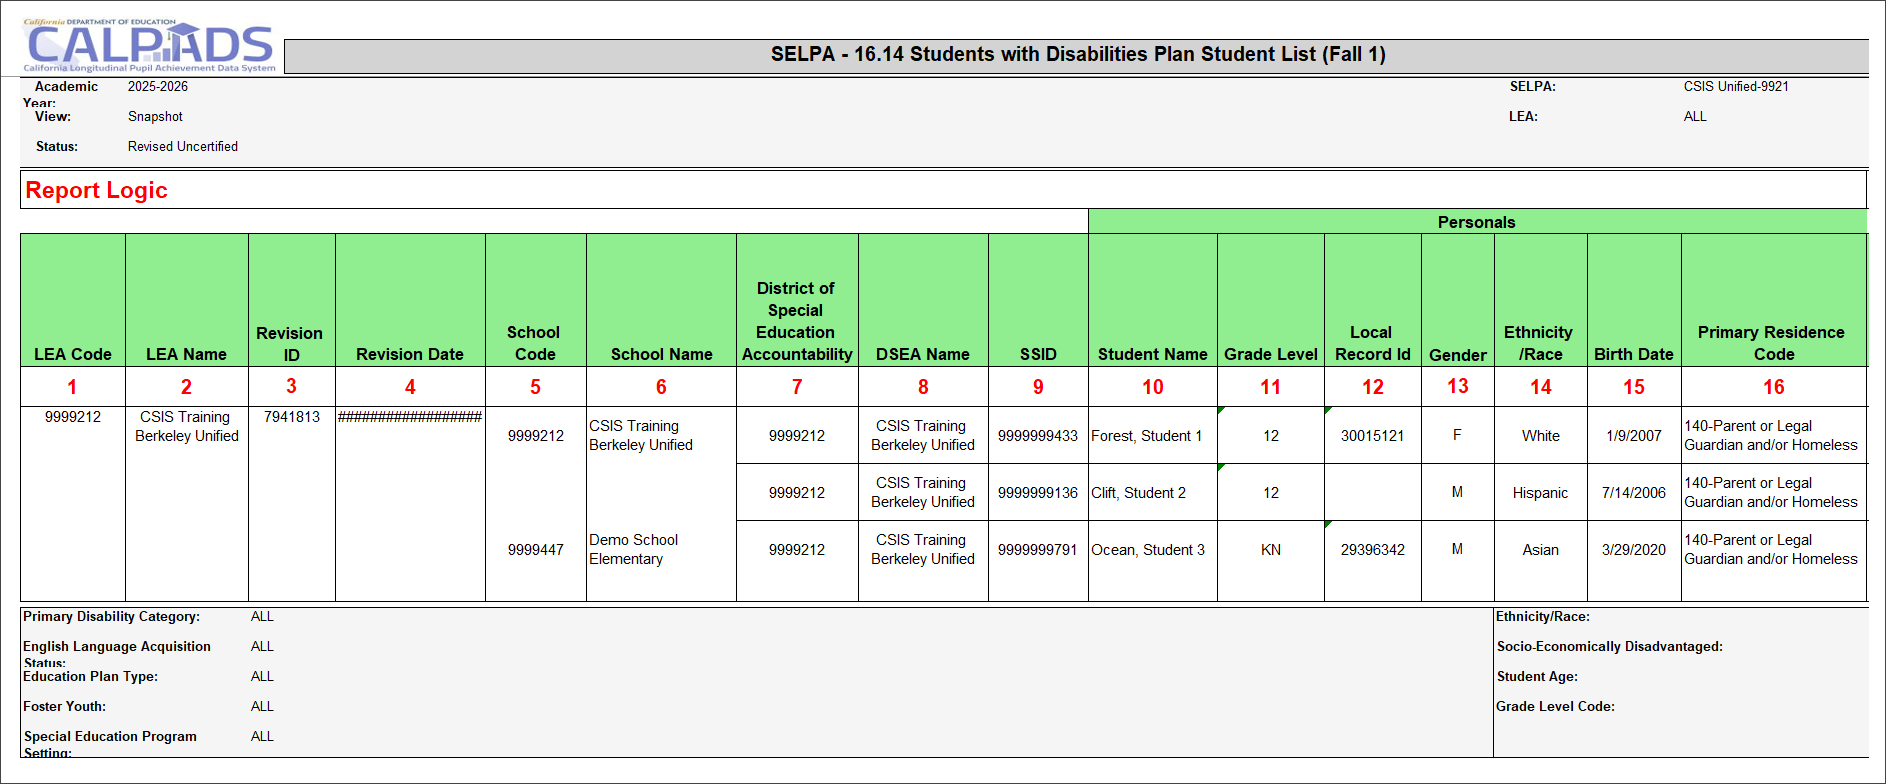Click the SSID 9999999433 cell

point(1038,436)
